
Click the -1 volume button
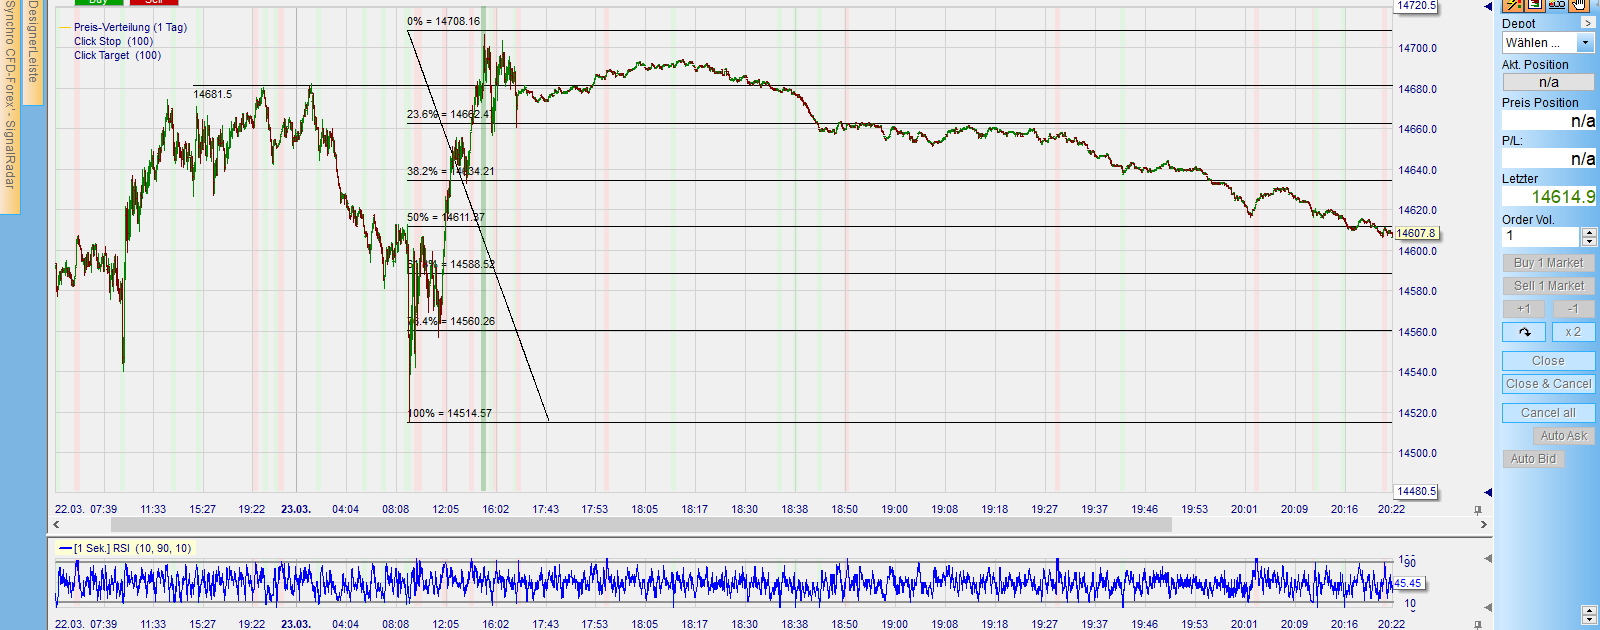(1573, 309)
